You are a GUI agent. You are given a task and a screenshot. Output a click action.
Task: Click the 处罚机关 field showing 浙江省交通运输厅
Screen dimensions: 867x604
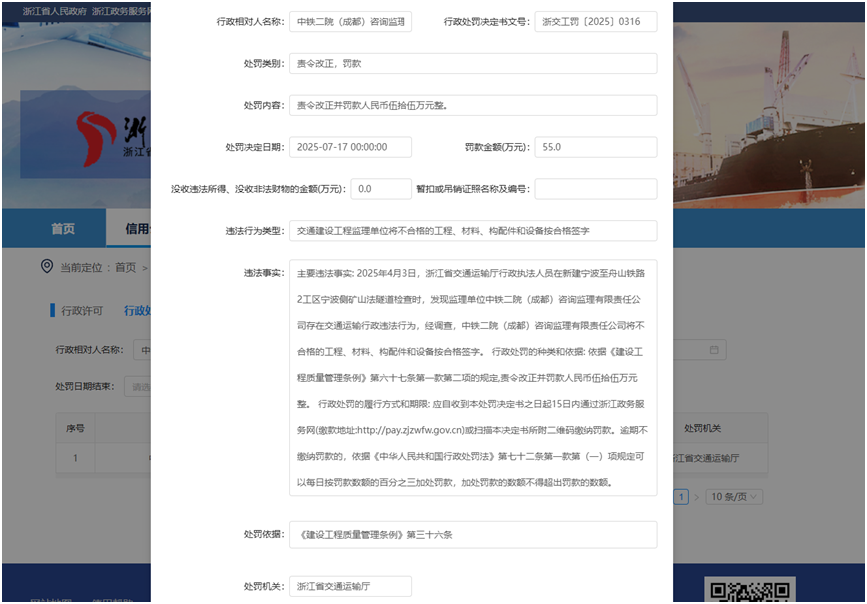point(350,586)
